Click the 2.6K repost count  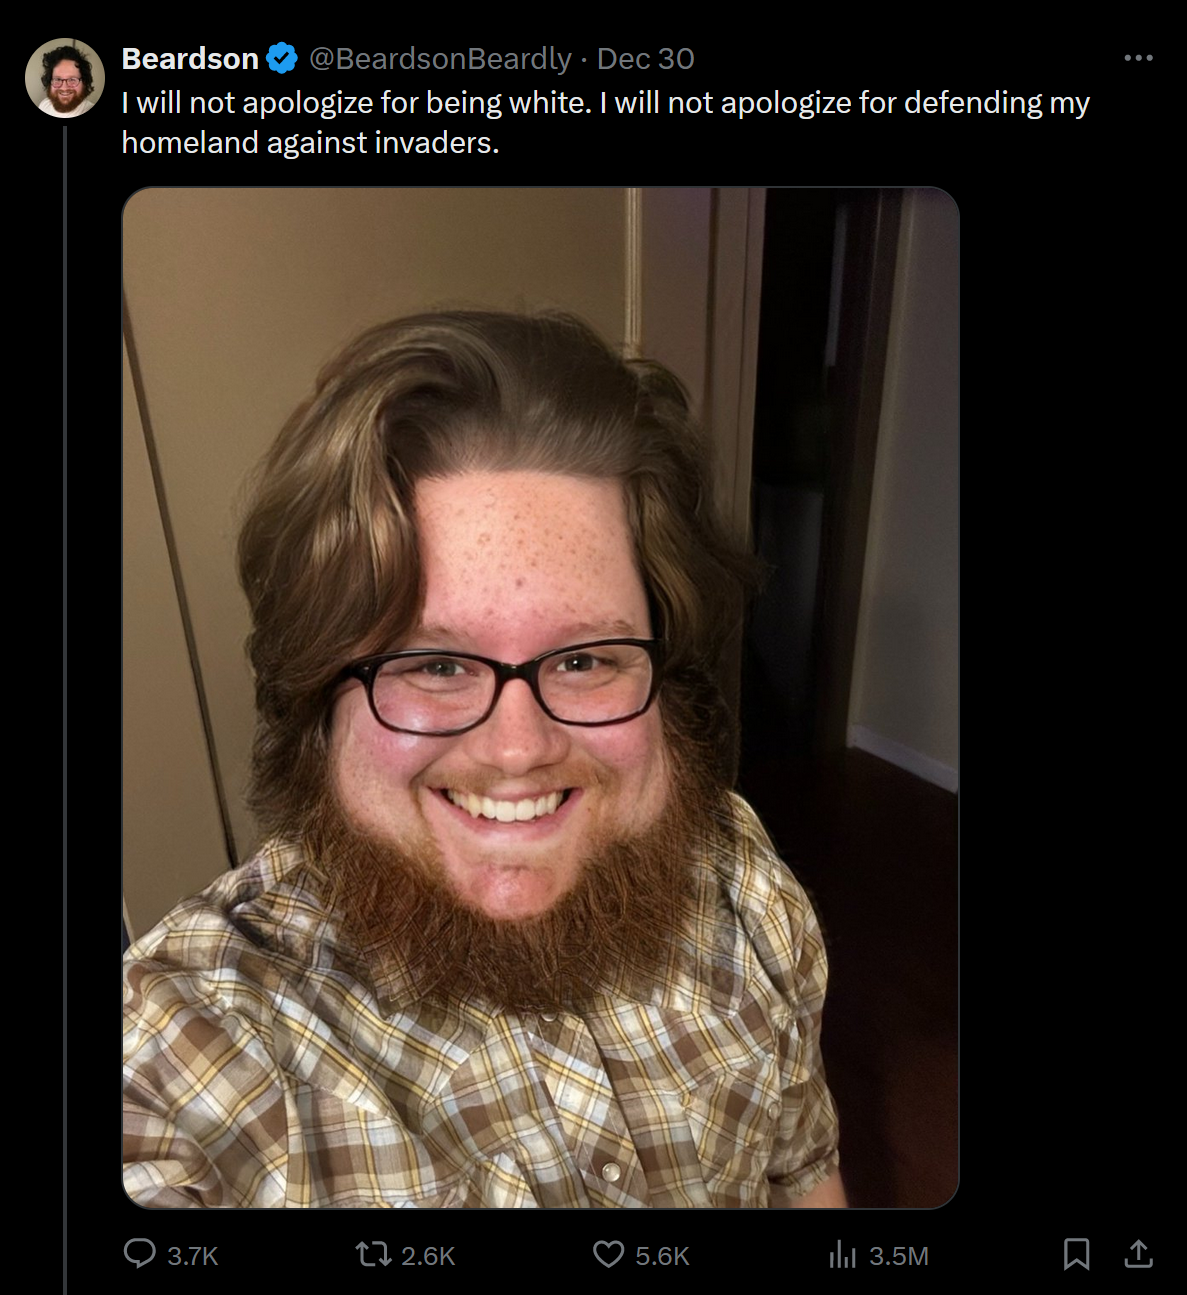(428, 1256)
